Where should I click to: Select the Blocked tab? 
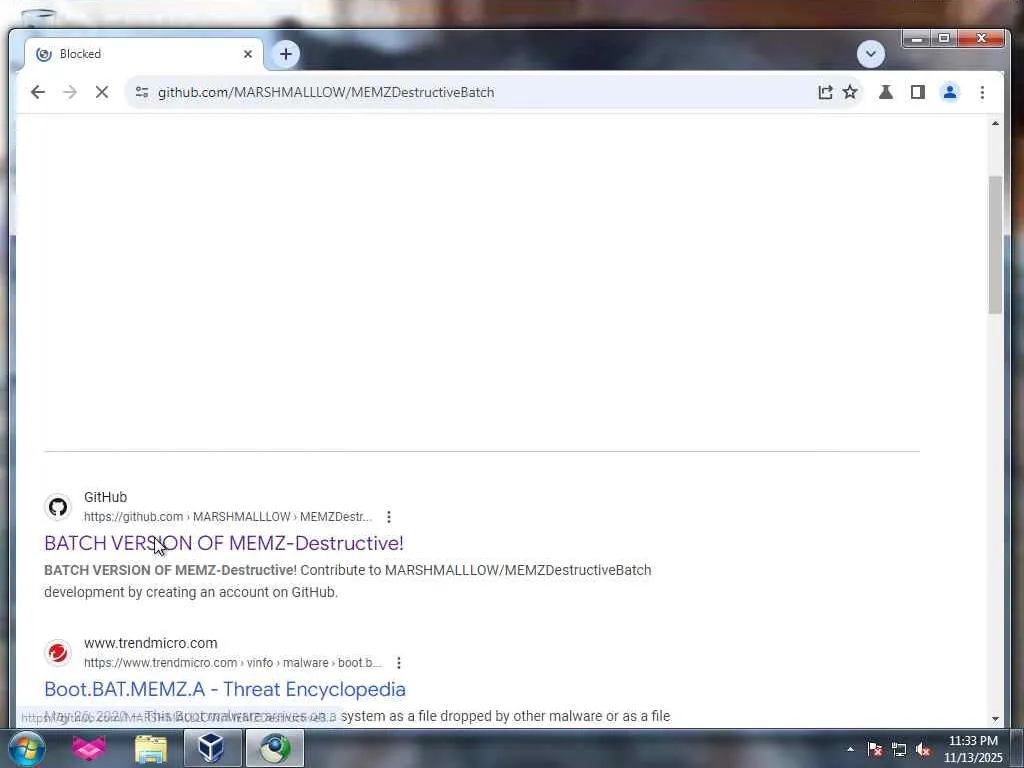click(x=144, y=54)
